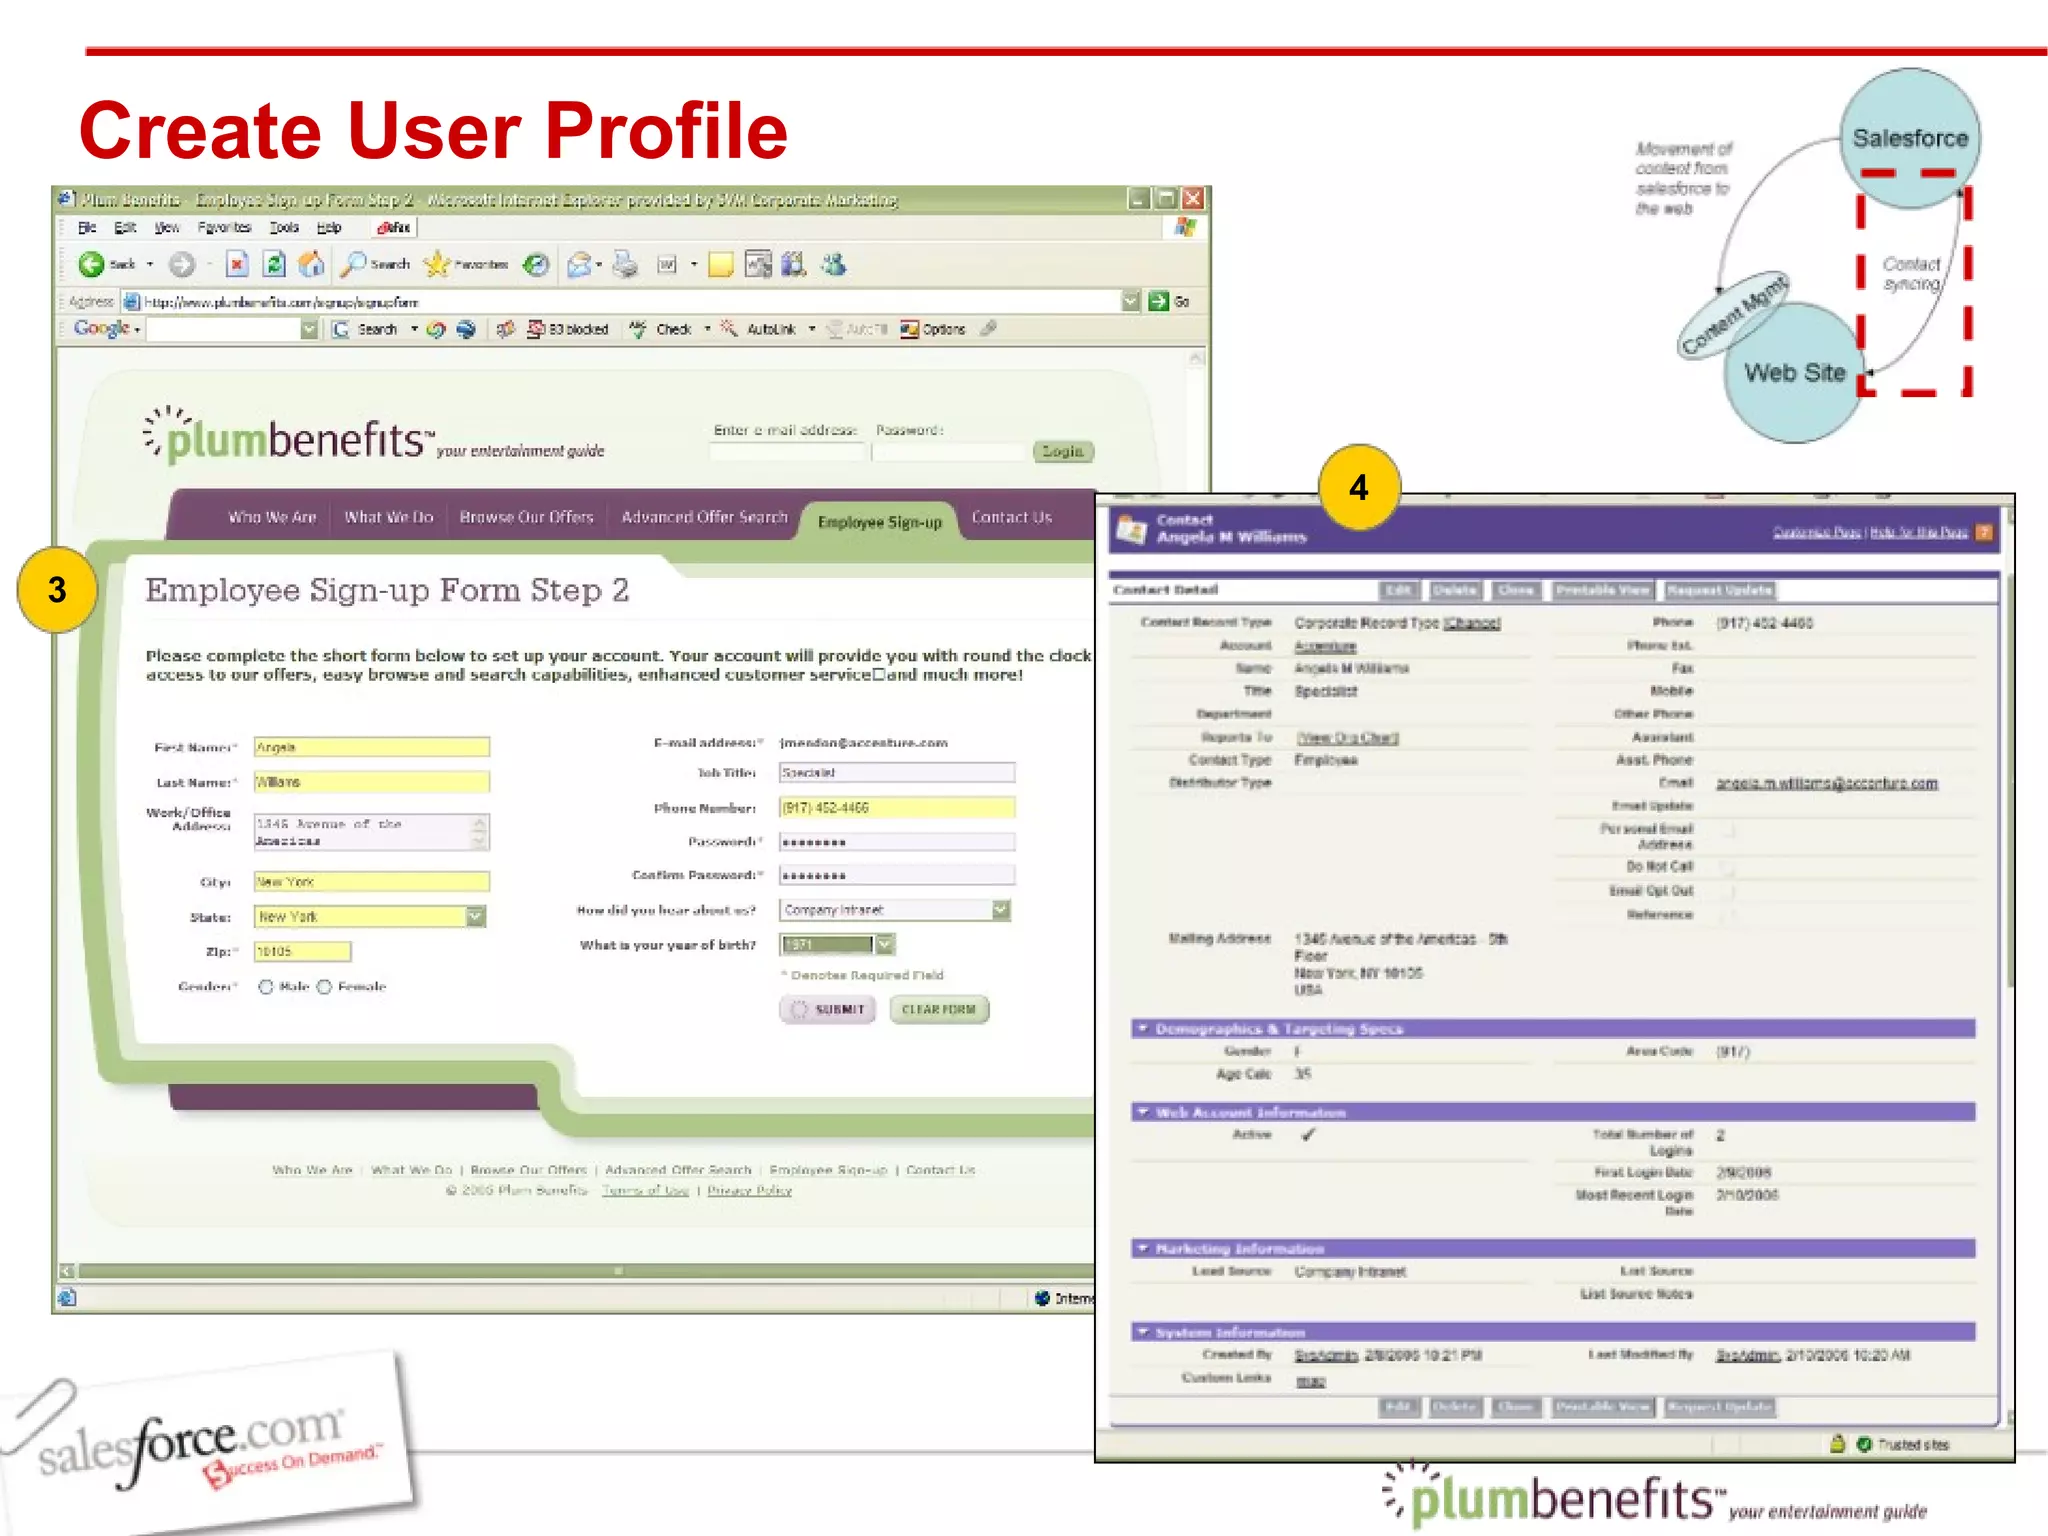
Task: Click the Mail envelope icon in IE toolbar
Action: tap(579, 264)
